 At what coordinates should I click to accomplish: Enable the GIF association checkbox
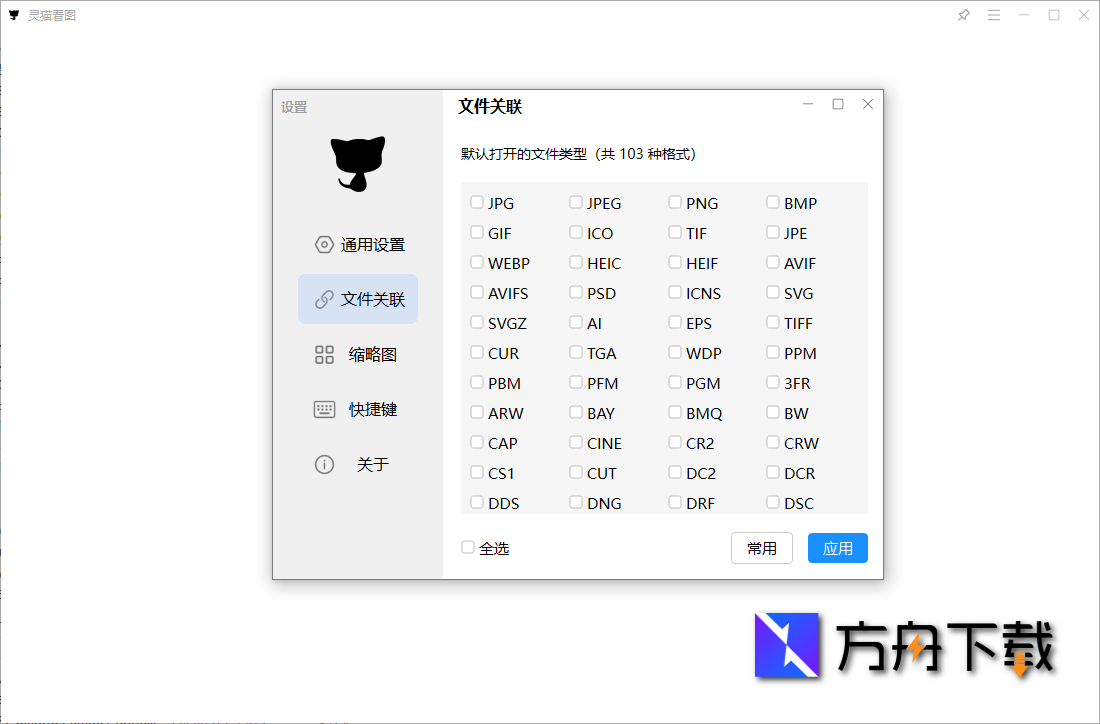coord(477,232)
